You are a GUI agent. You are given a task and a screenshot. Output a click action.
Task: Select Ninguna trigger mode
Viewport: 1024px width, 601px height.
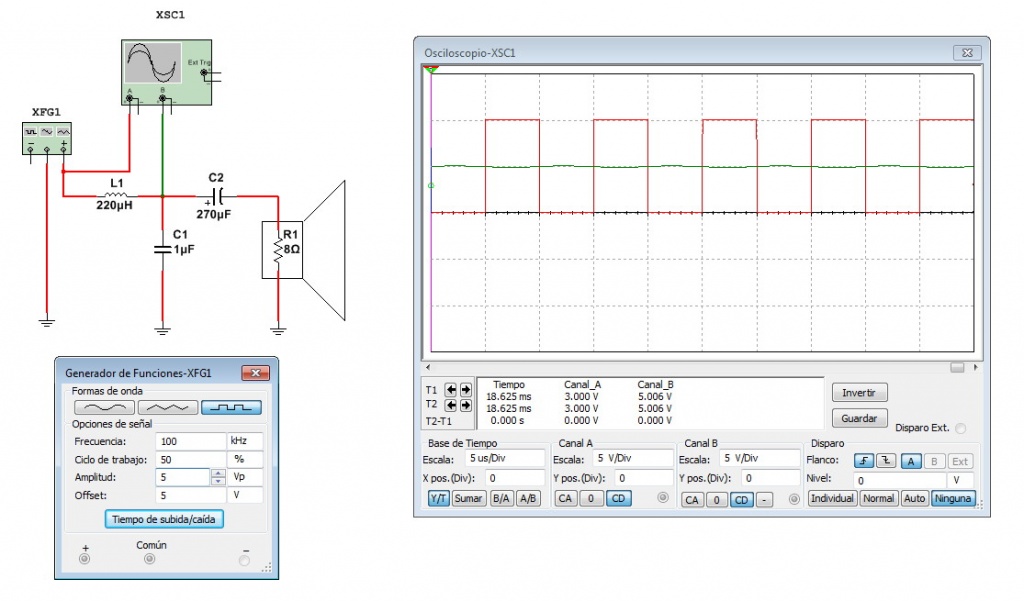[952, 499]
